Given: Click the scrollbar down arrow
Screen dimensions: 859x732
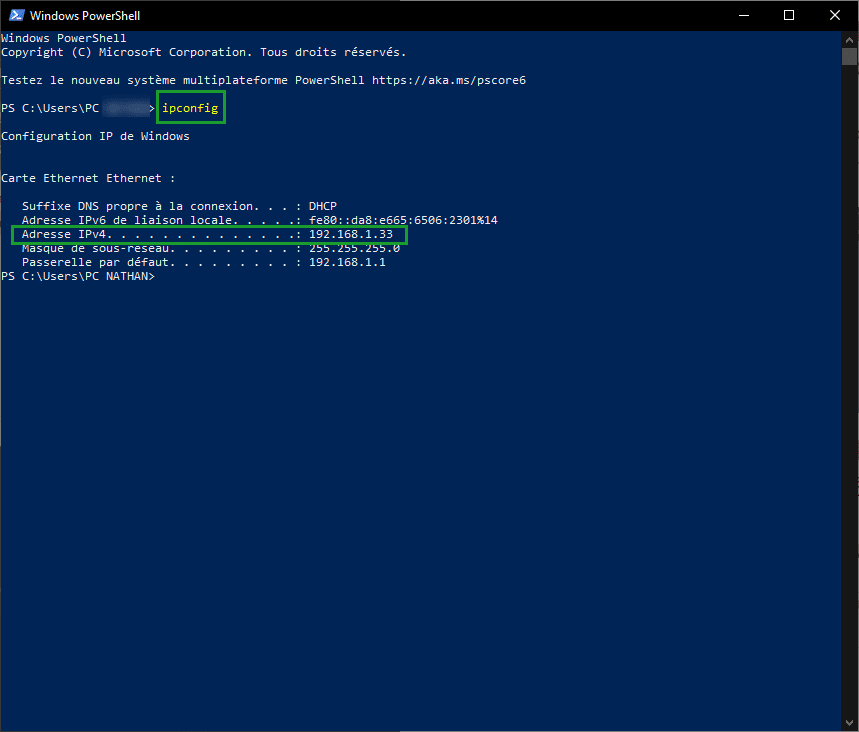Looking at the screenshot, I should (849, 723).
